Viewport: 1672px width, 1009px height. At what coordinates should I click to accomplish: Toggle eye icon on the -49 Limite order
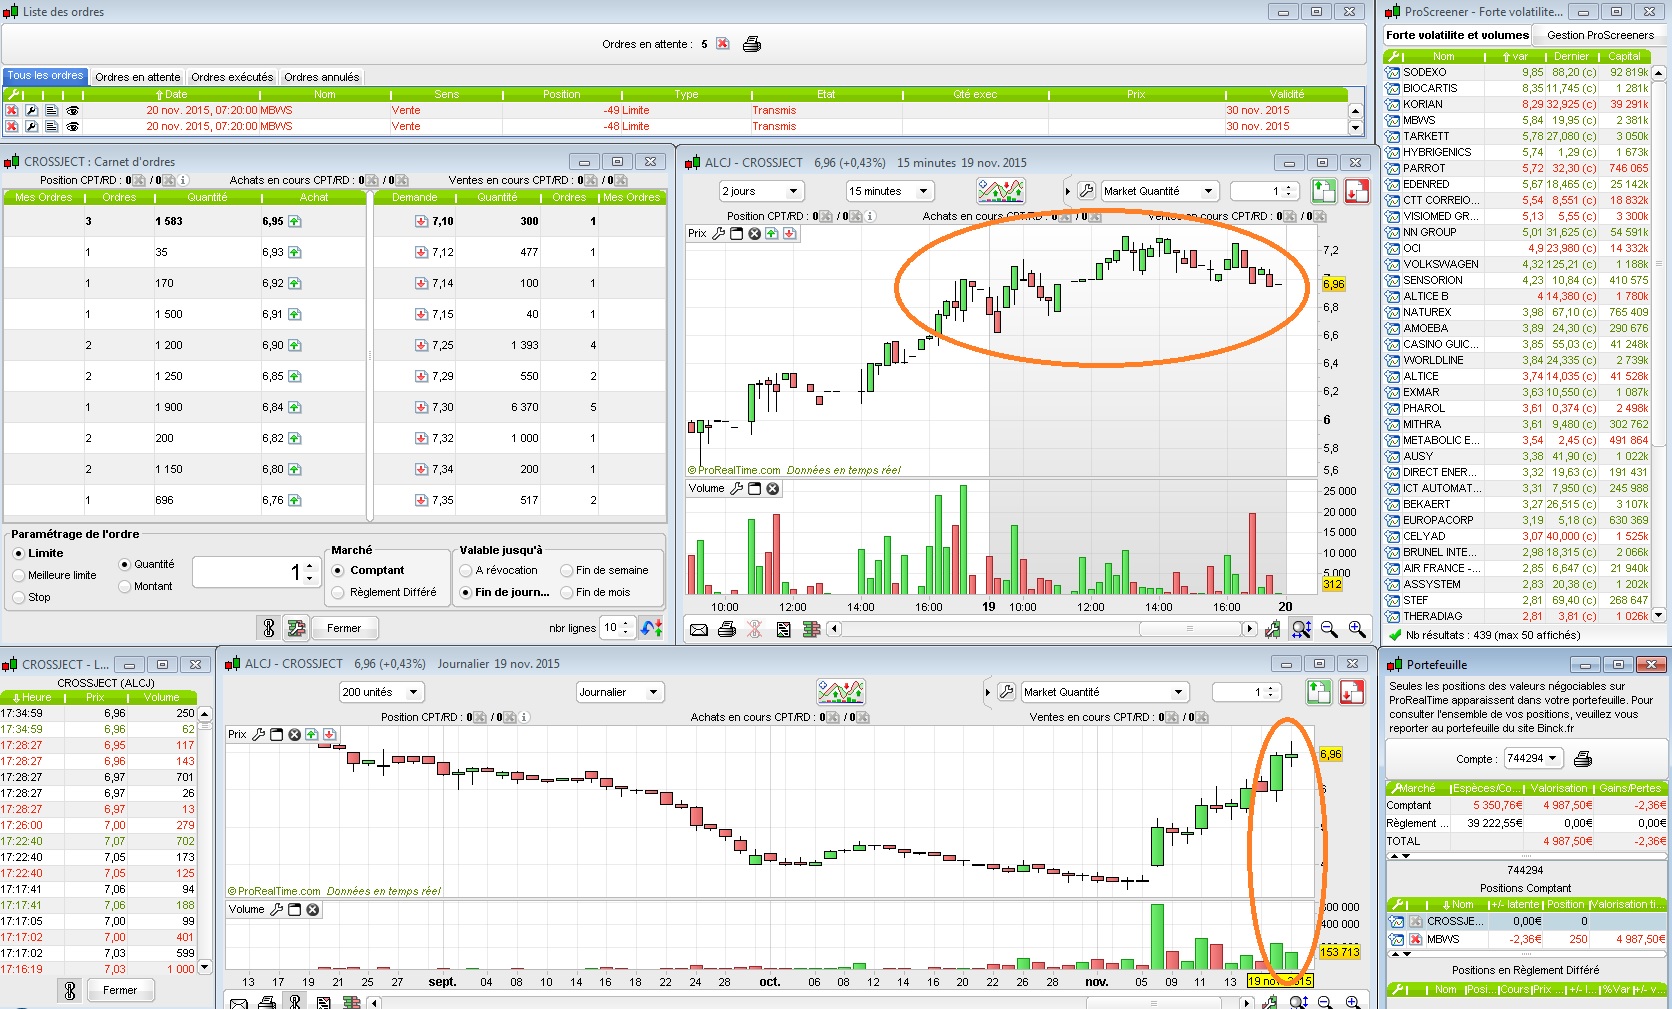[x=72, y=111]
